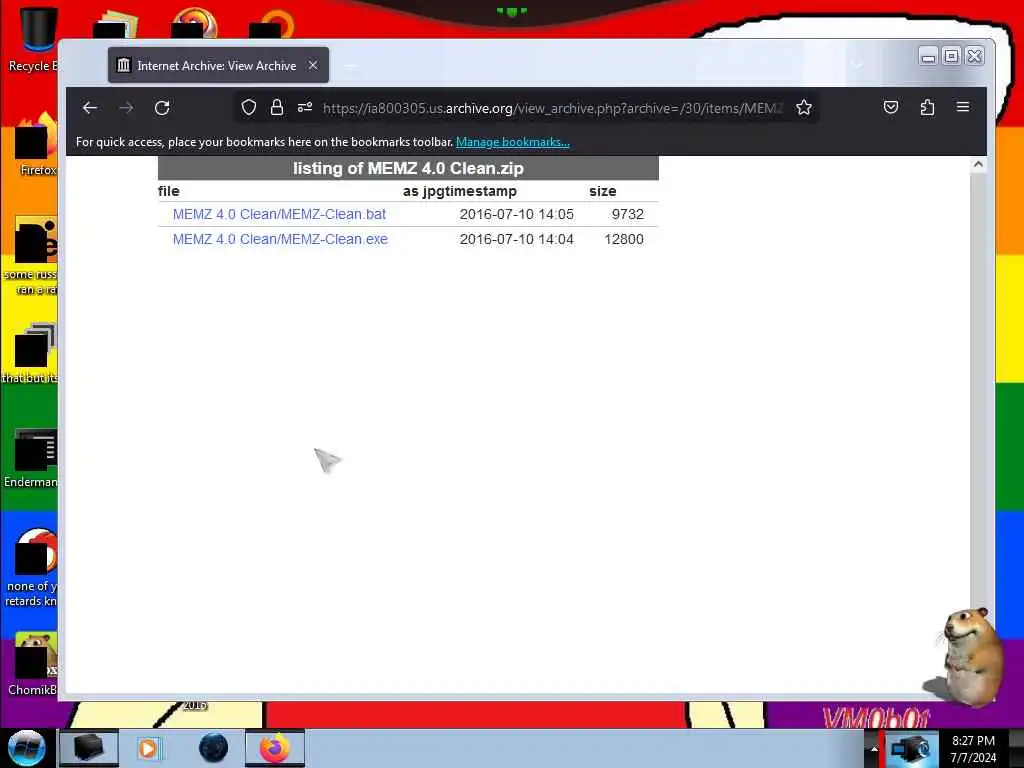
Task: Open the taskbar clock showing 8:27 PM
Action: click(973, 749)
